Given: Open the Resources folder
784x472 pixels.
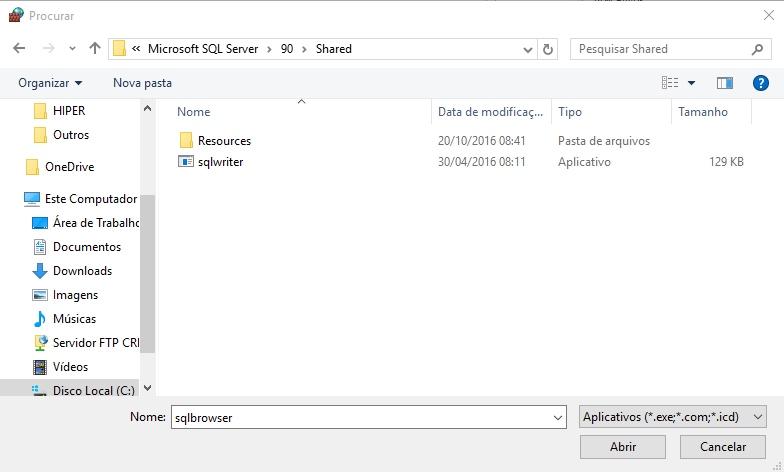Looking at the screenshot, I should pos(224,141).
